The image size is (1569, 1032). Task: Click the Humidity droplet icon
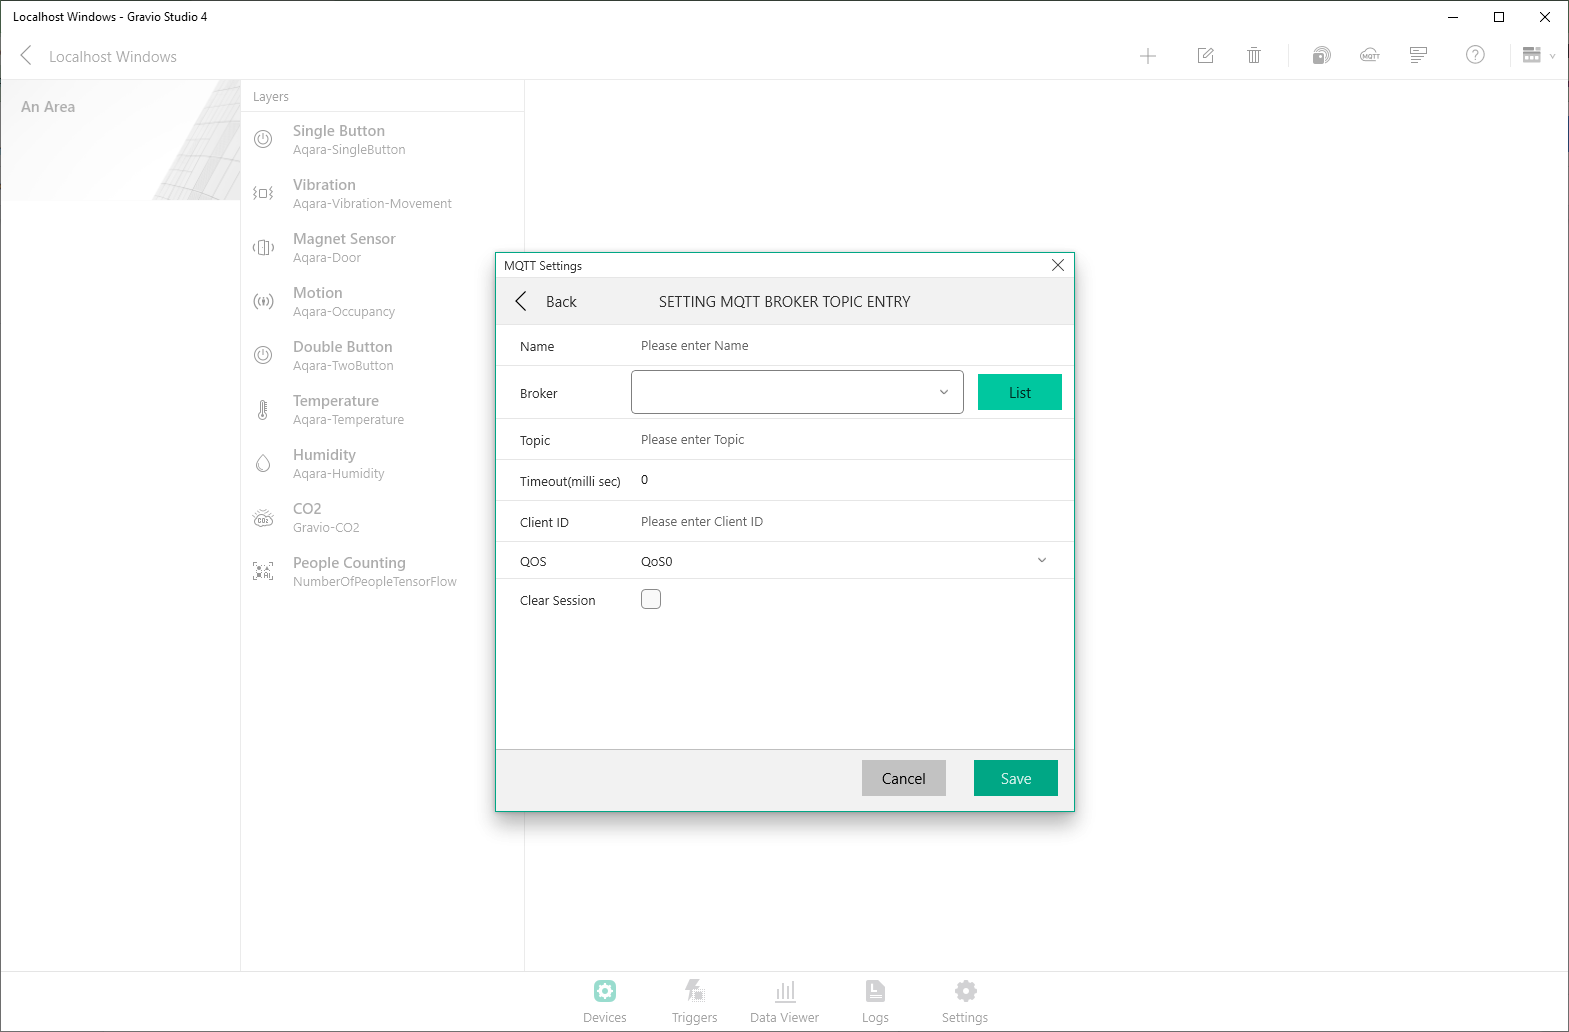pos(263,463)
